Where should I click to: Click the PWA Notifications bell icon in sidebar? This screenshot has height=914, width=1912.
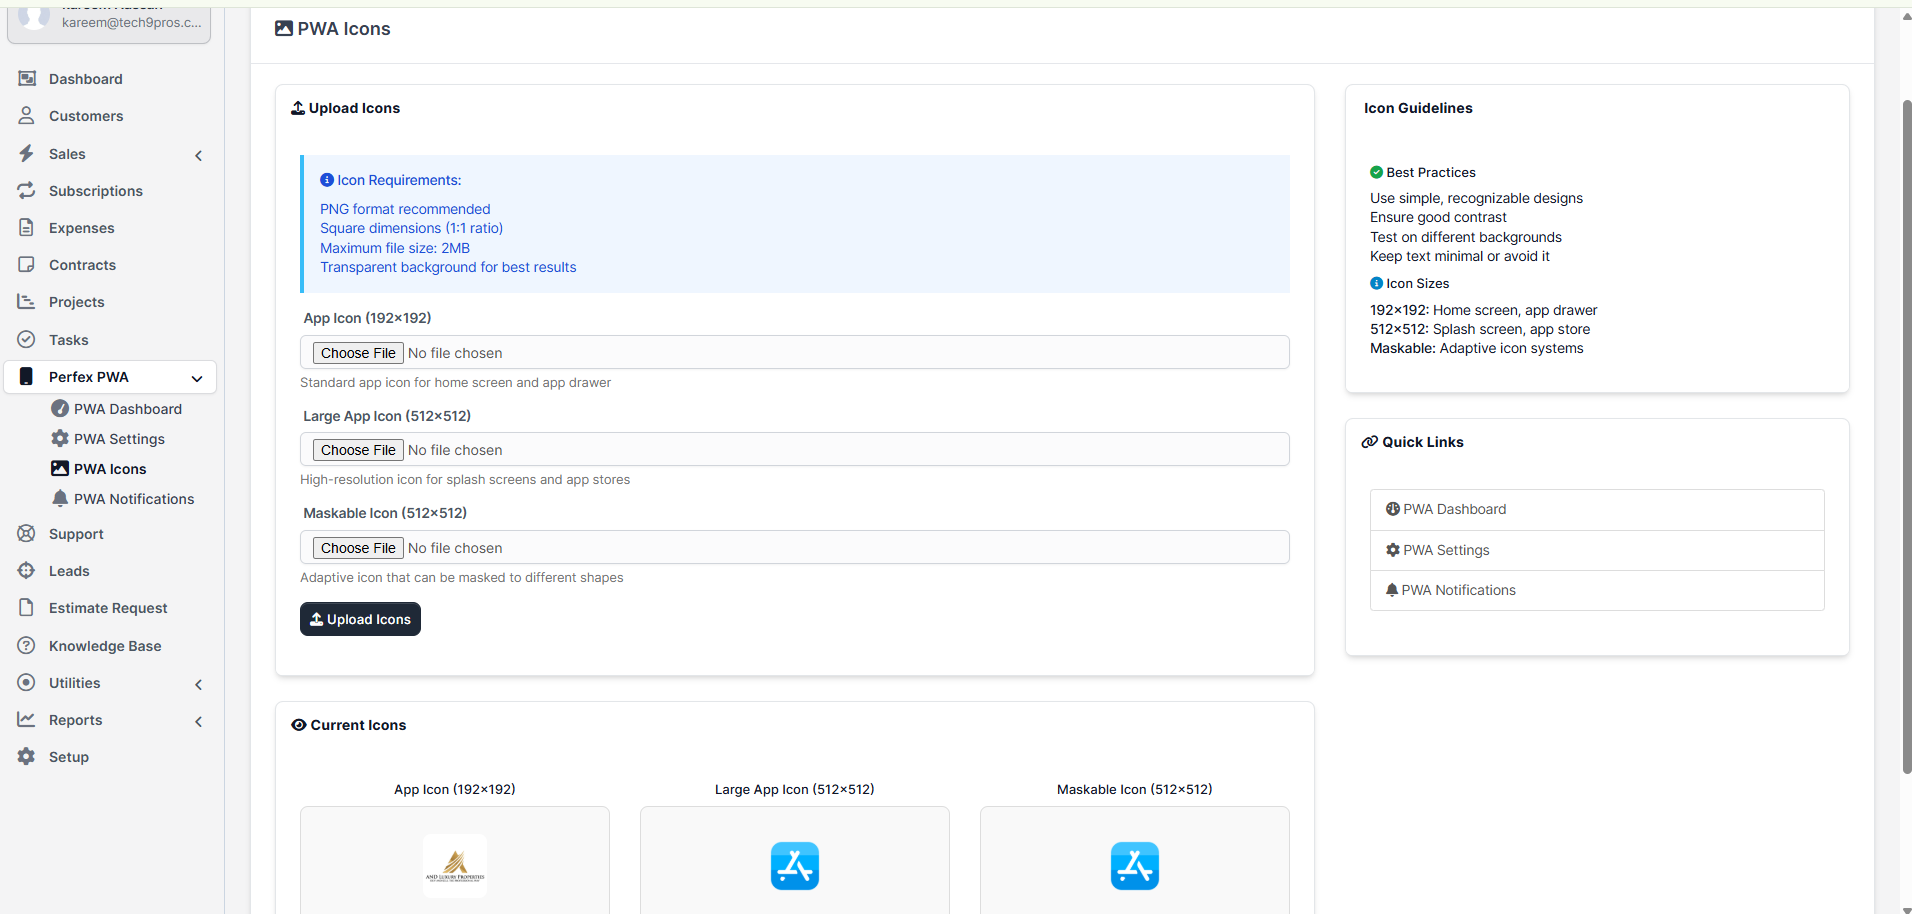point(60,498)
